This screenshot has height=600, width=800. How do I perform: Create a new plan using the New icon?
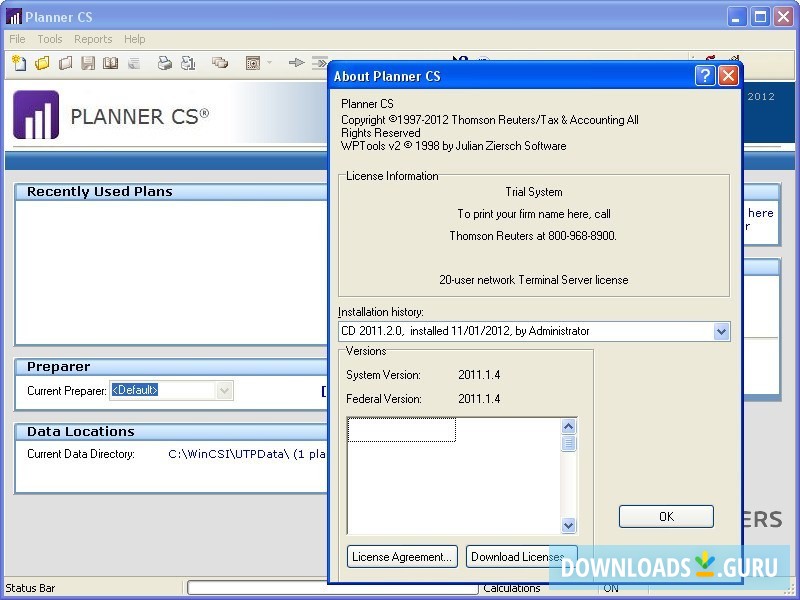pyautogui.click(x=19, y=63)
